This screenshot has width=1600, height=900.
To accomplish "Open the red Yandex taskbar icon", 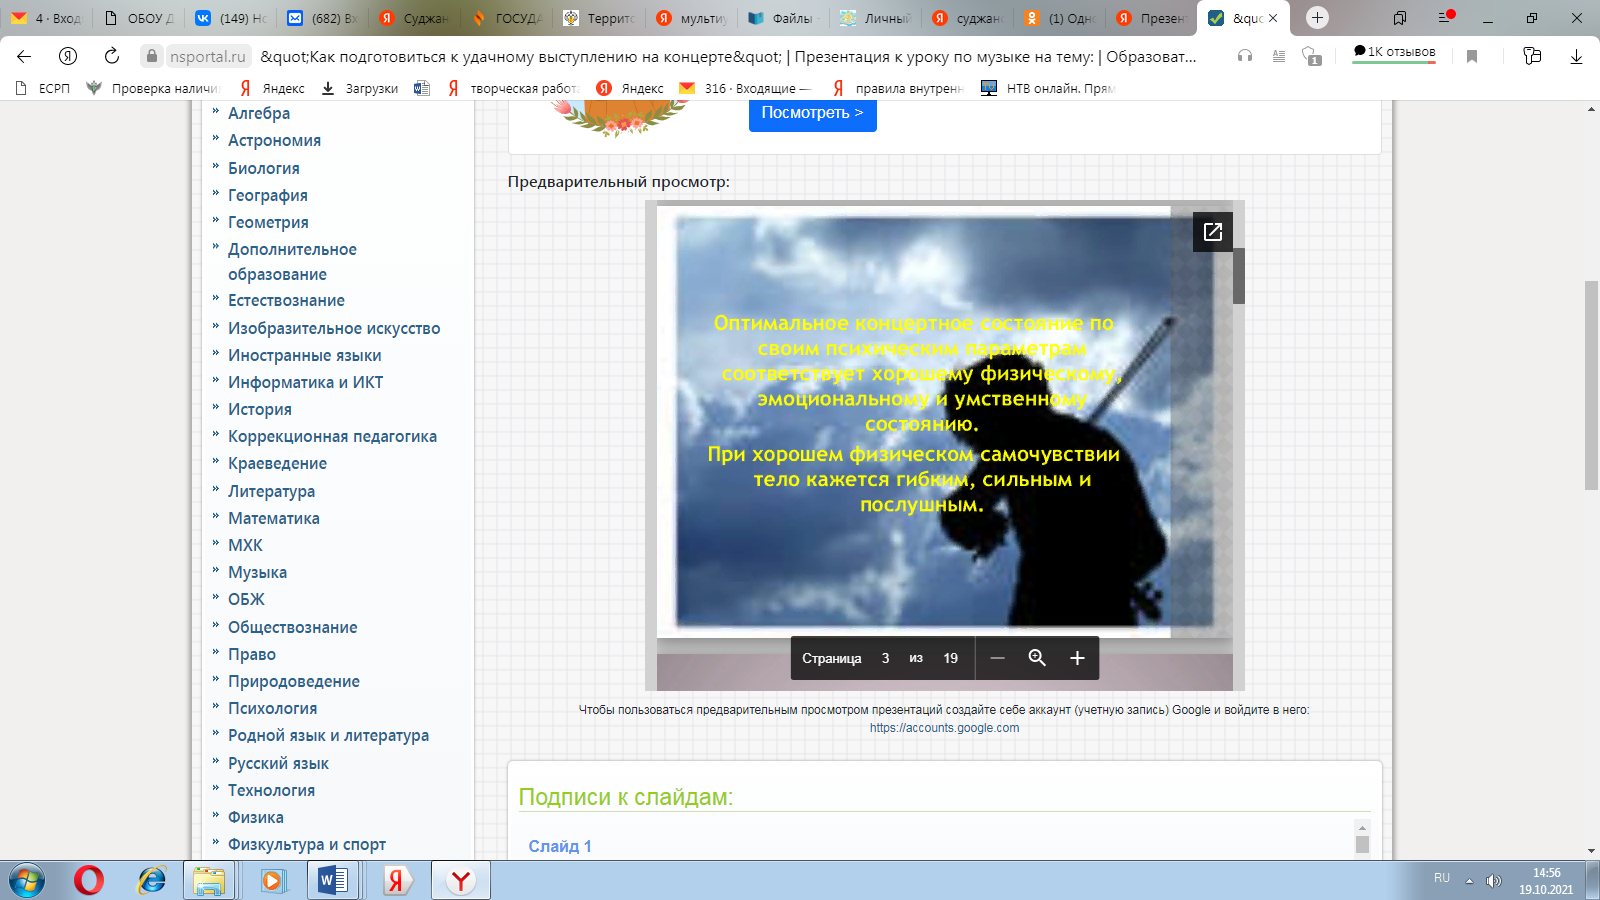I will 397,880.
